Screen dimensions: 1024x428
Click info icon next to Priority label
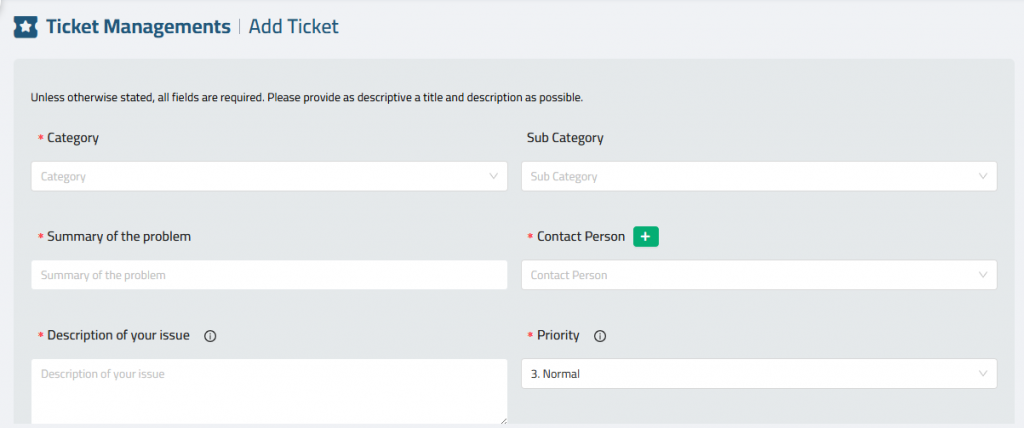[600, 336]
